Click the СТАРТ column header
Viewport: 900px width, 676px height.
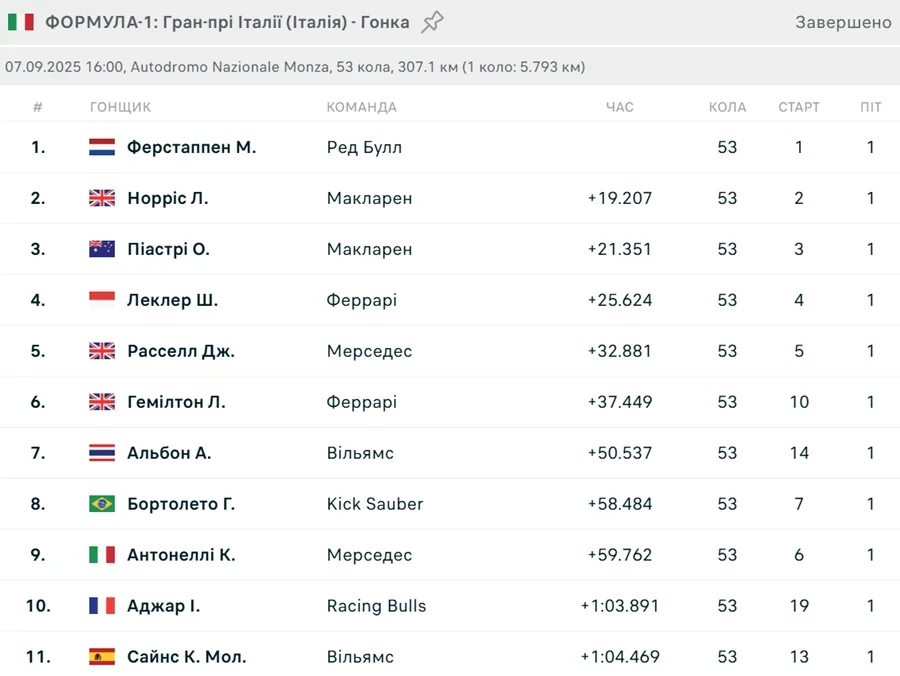tap(798, 107)
